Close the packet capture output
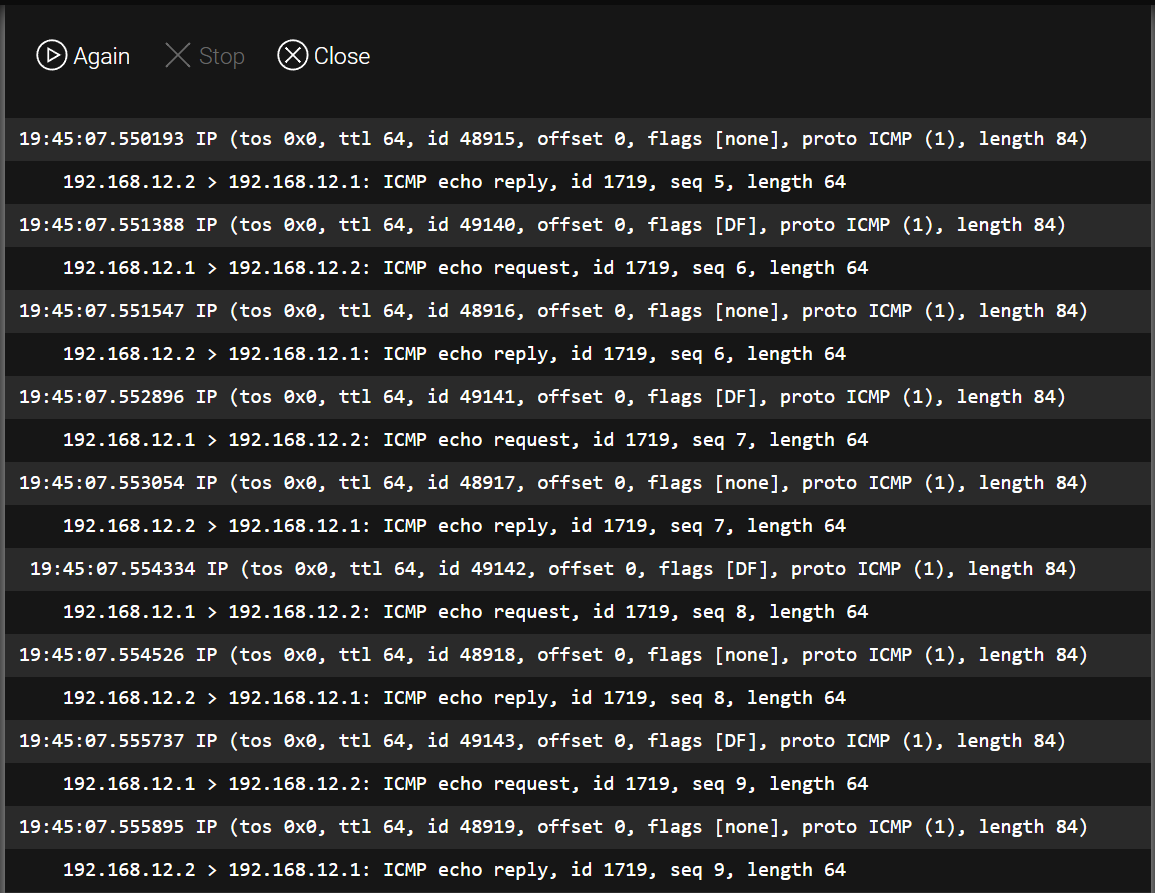Image resolution: width=1155 pixels, height=893 pixels. pyautogui.click(x=324, y=56)
